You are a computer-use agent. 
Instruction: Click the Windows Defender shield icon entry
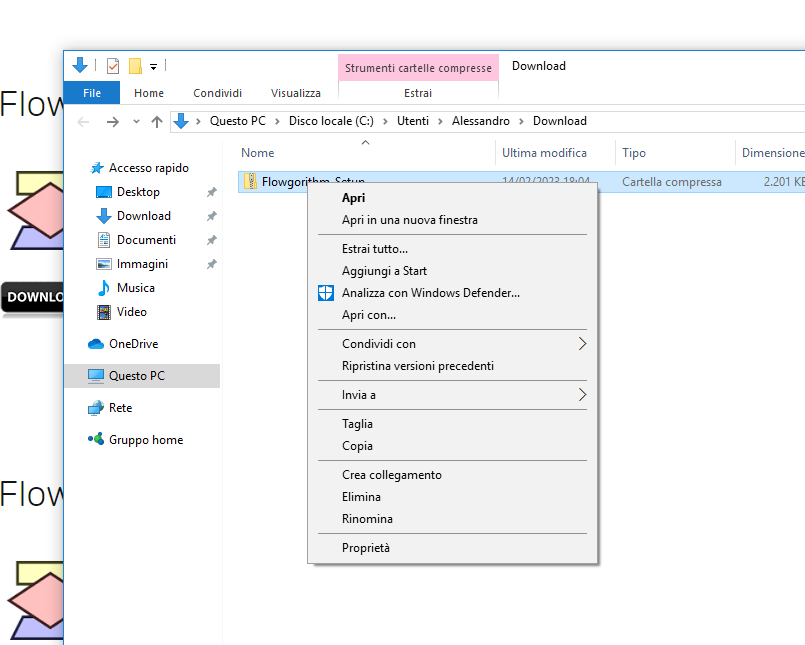(x=325, y=293)
